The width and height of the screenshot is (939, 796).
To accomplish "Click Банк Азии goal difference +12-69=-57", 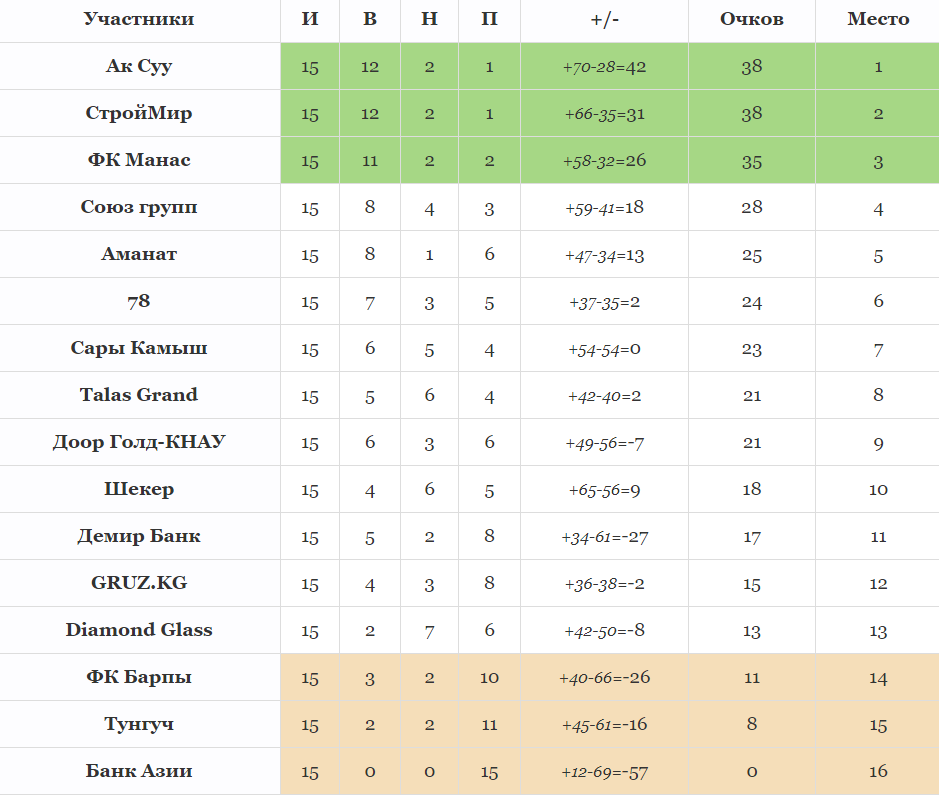I will pos(604,772).
